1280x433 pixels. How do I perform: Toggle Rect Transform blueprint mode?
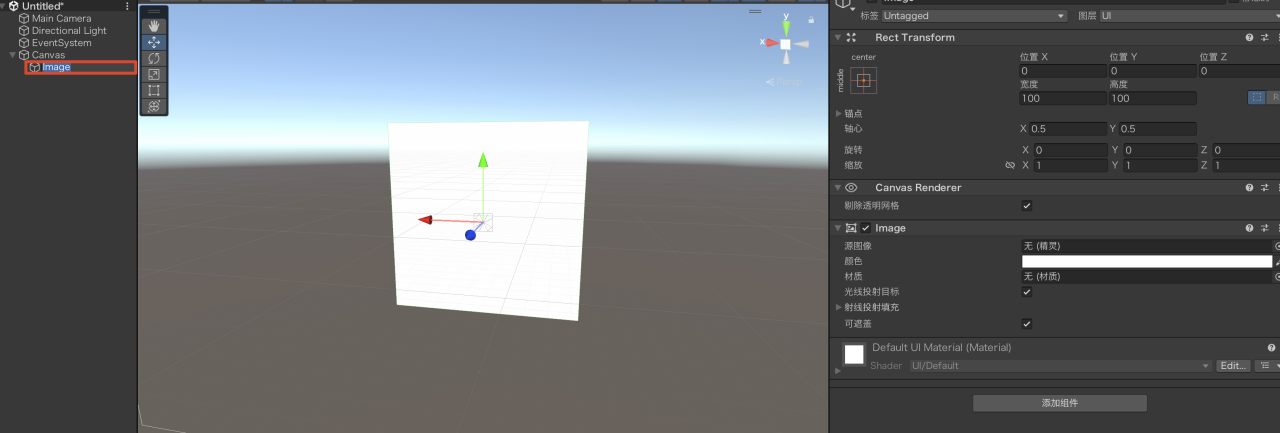tap(1256, 97)
